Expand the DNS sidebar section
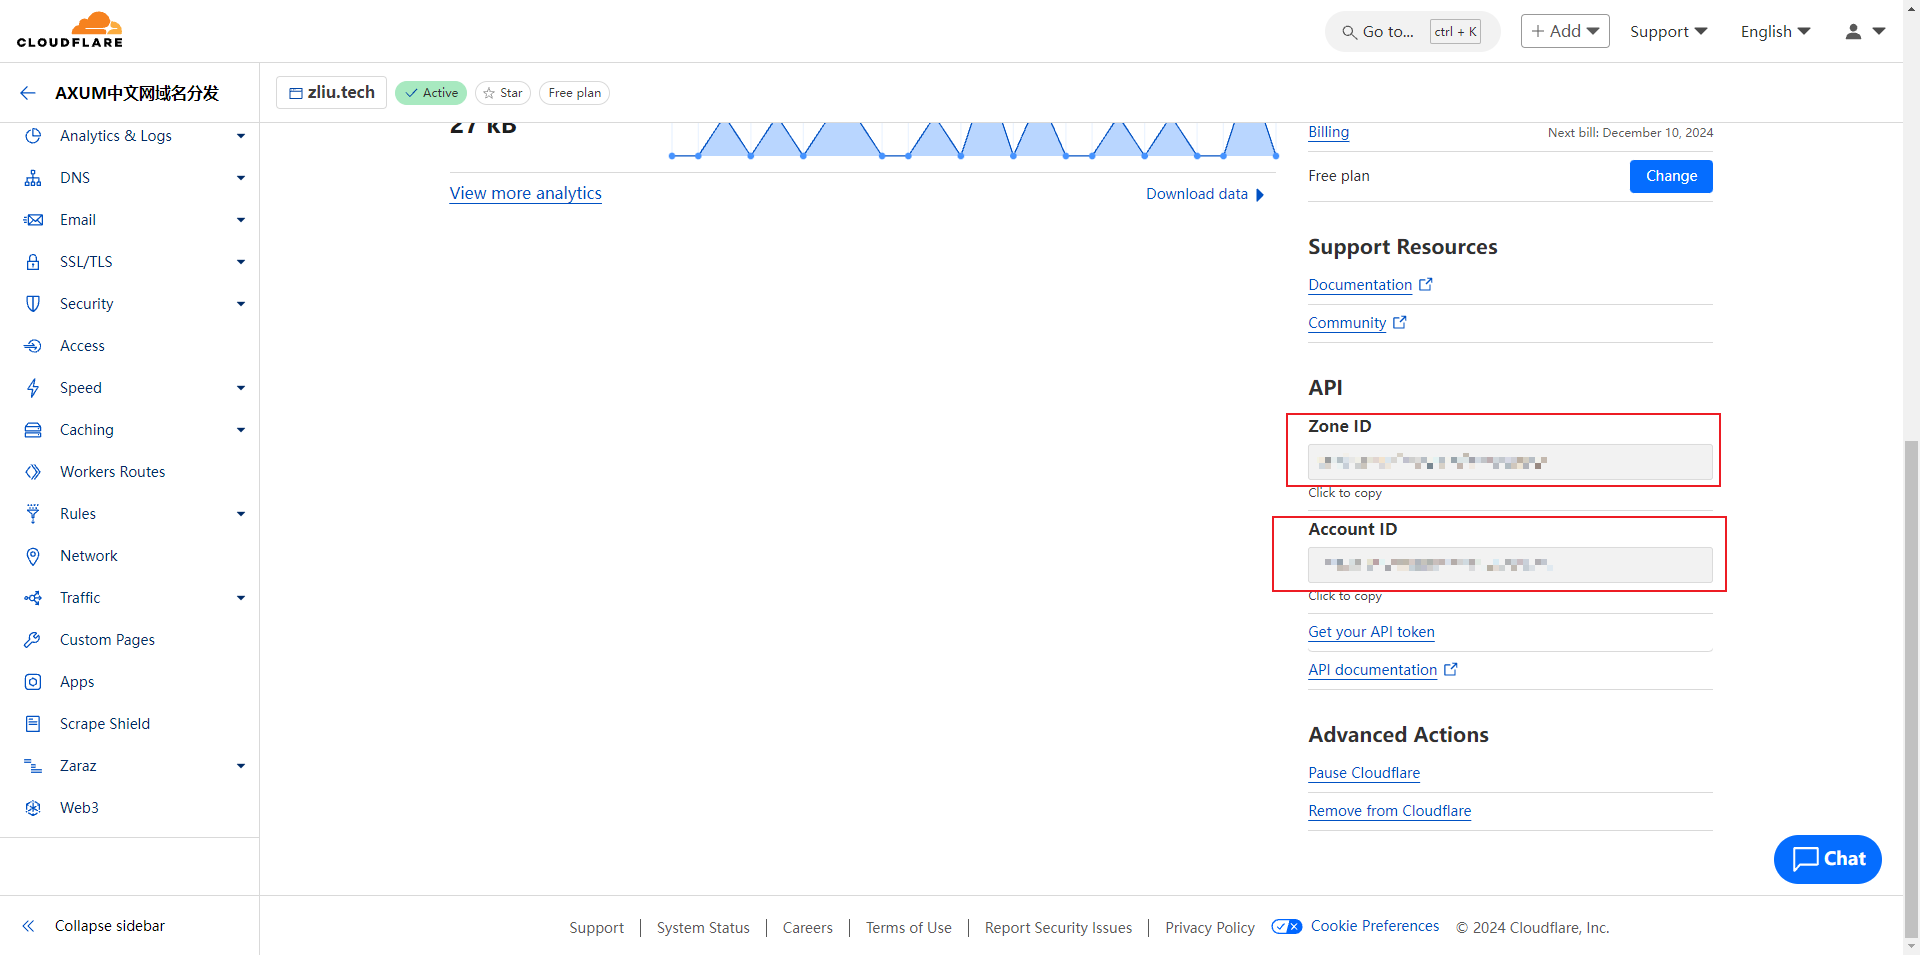Viewport: 1920px width, 955px height. [241, 178]
